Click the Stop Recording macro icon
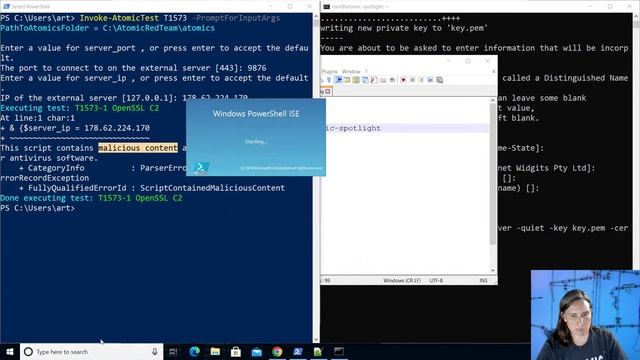The image size is (640, 360). pos(412,80)
